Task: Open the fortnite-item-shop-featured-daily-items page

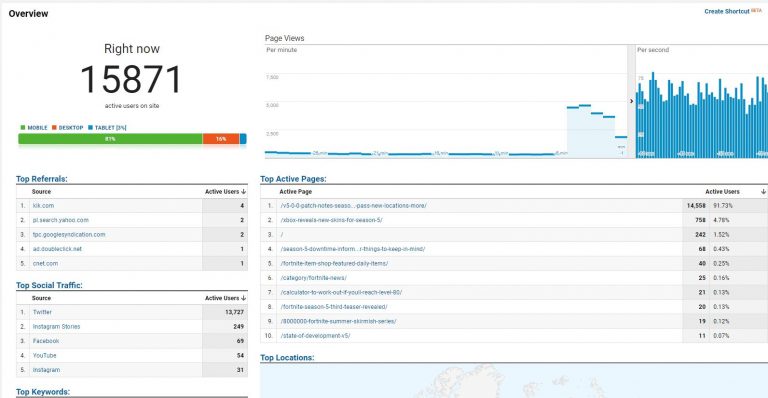Action: point(334,263)
